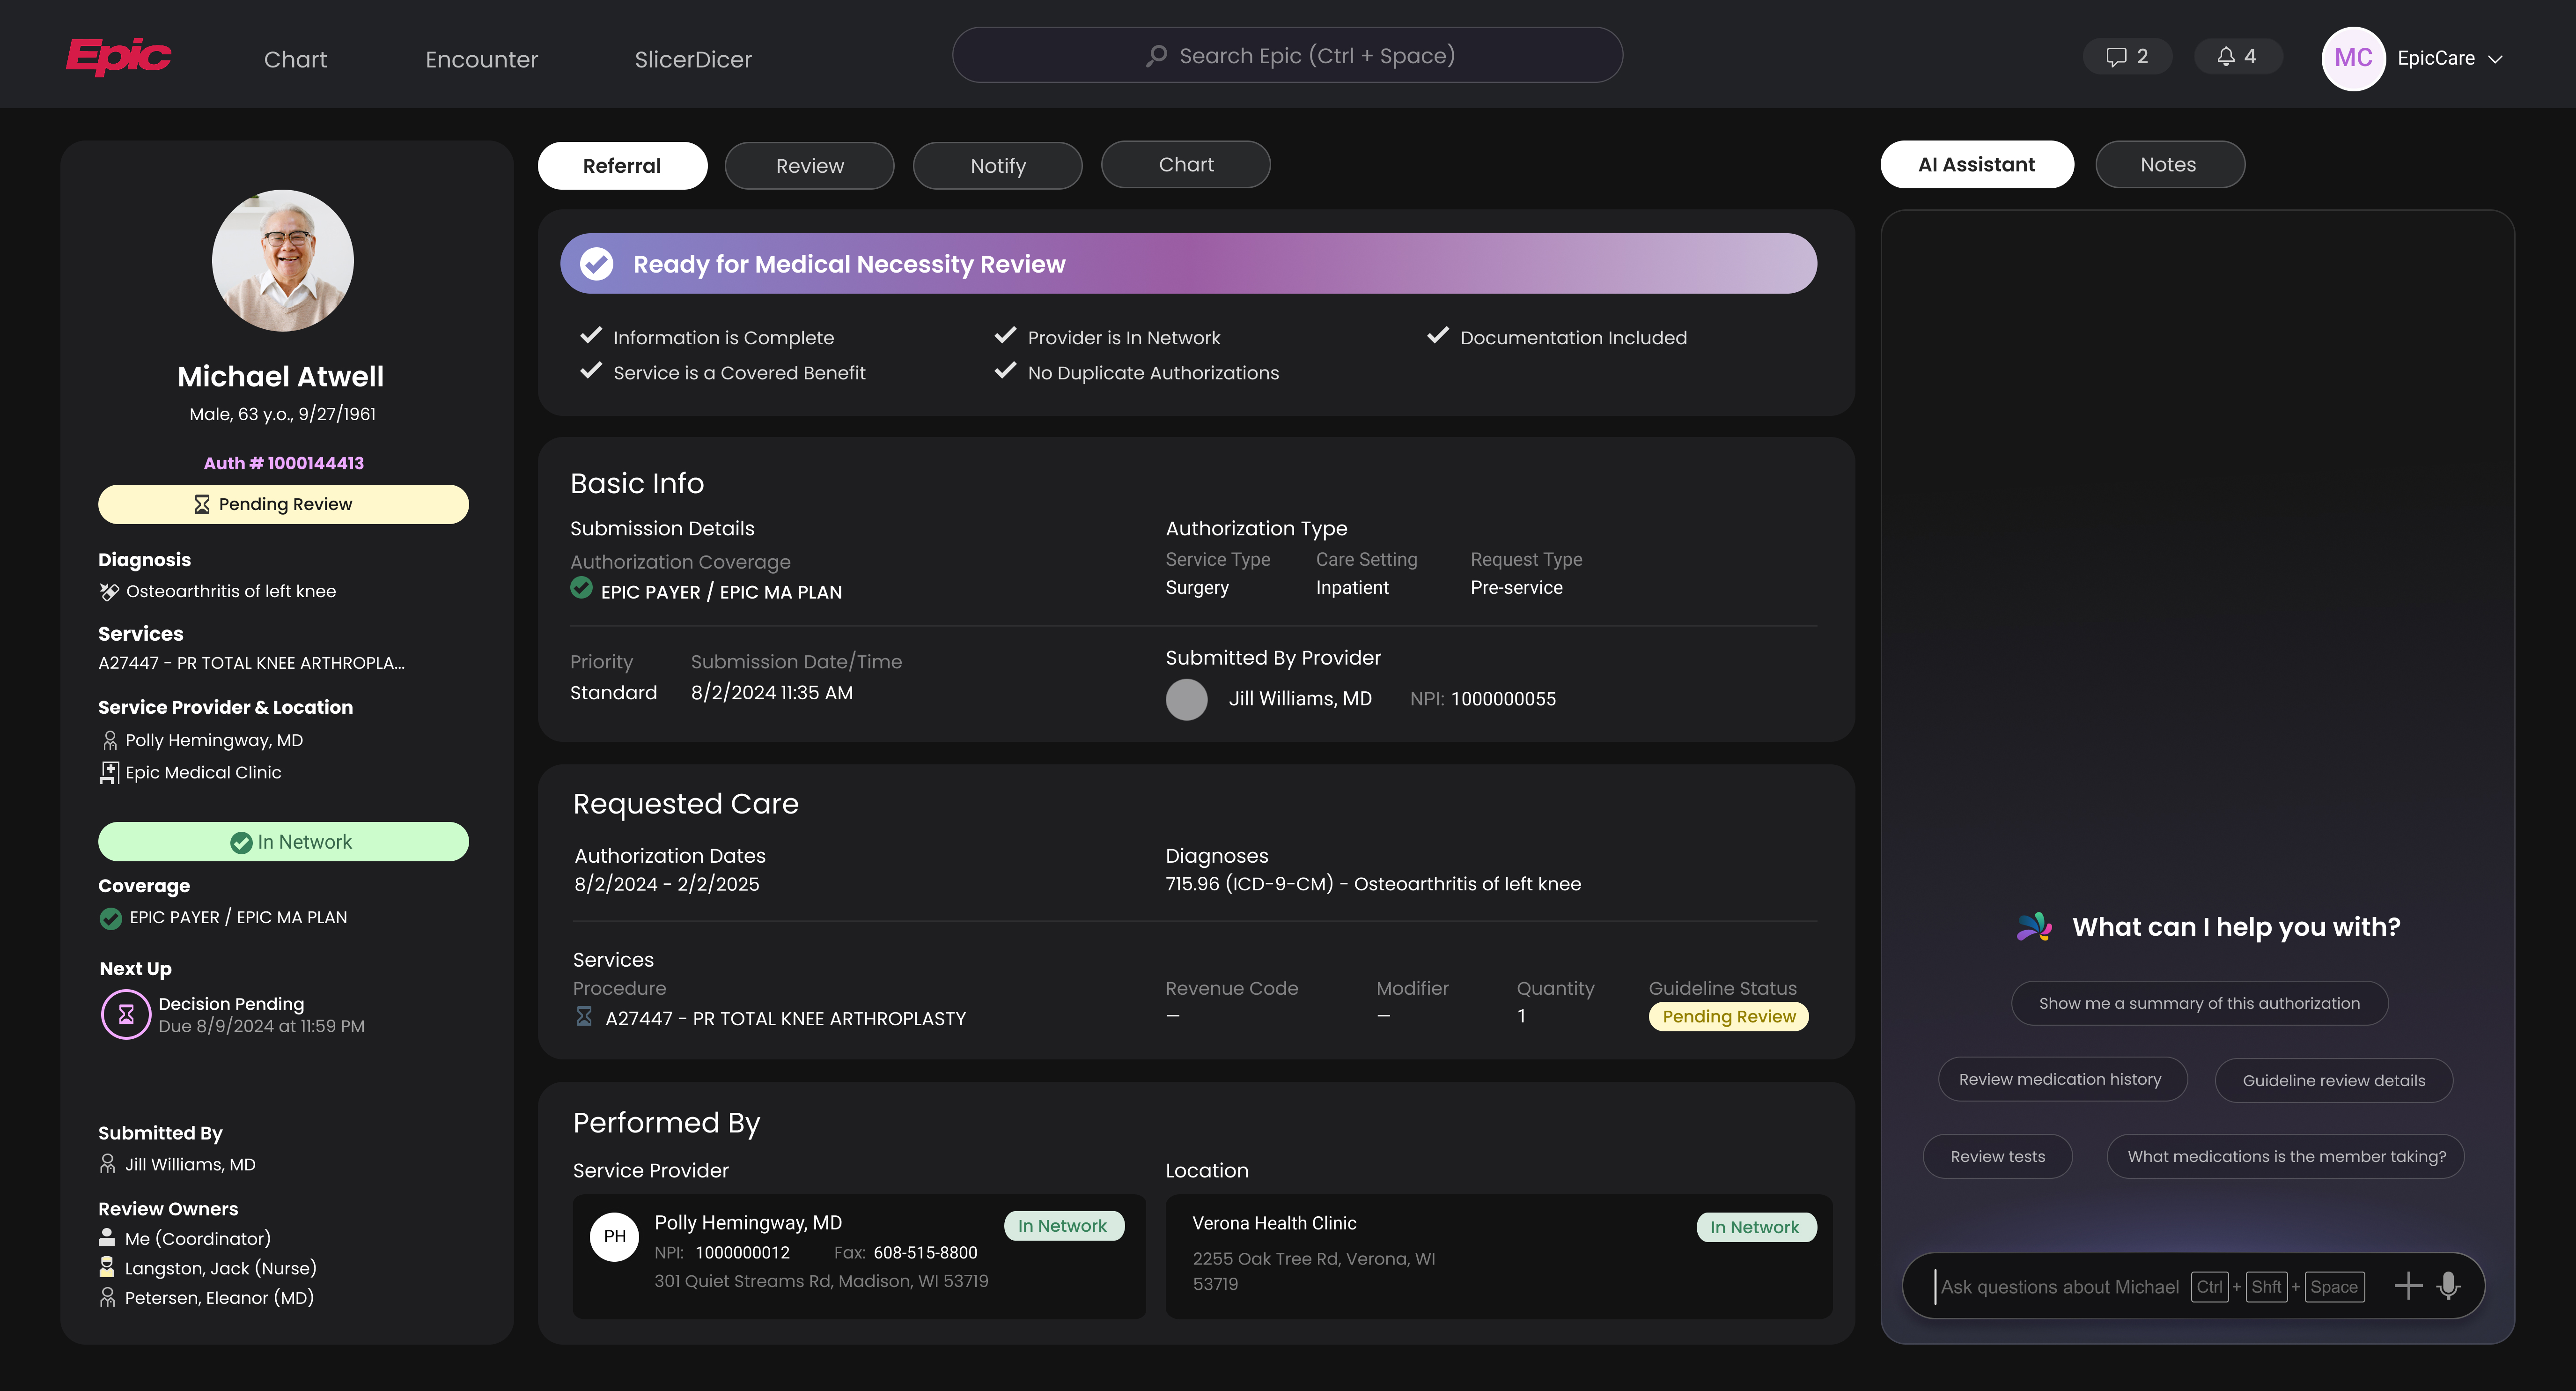
Task: Click the Epic logo
Action: [118, 56]
